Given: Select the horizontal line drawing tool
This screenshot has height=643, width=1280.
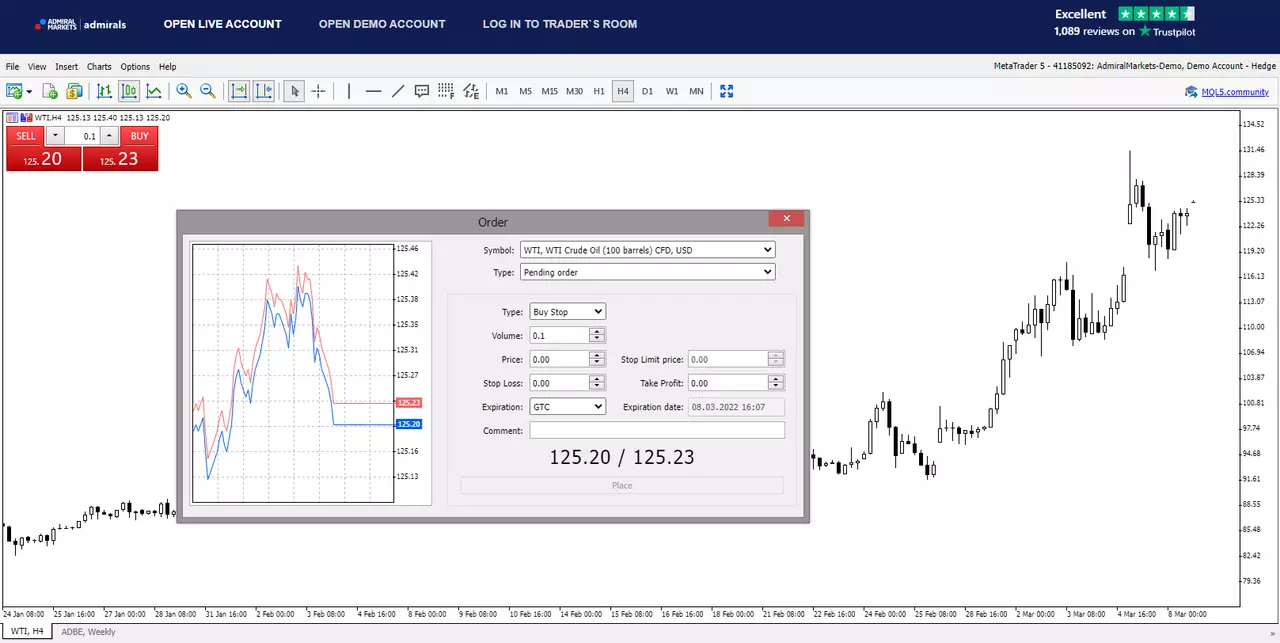Looking at the screenshot, I should (374, 91).
